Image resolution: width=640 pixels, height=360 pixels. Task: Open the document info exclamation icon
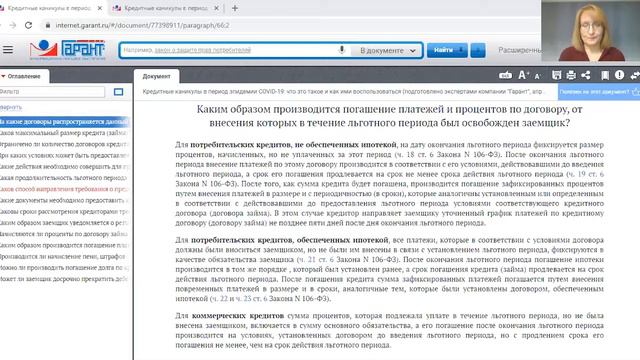[619, 75]
